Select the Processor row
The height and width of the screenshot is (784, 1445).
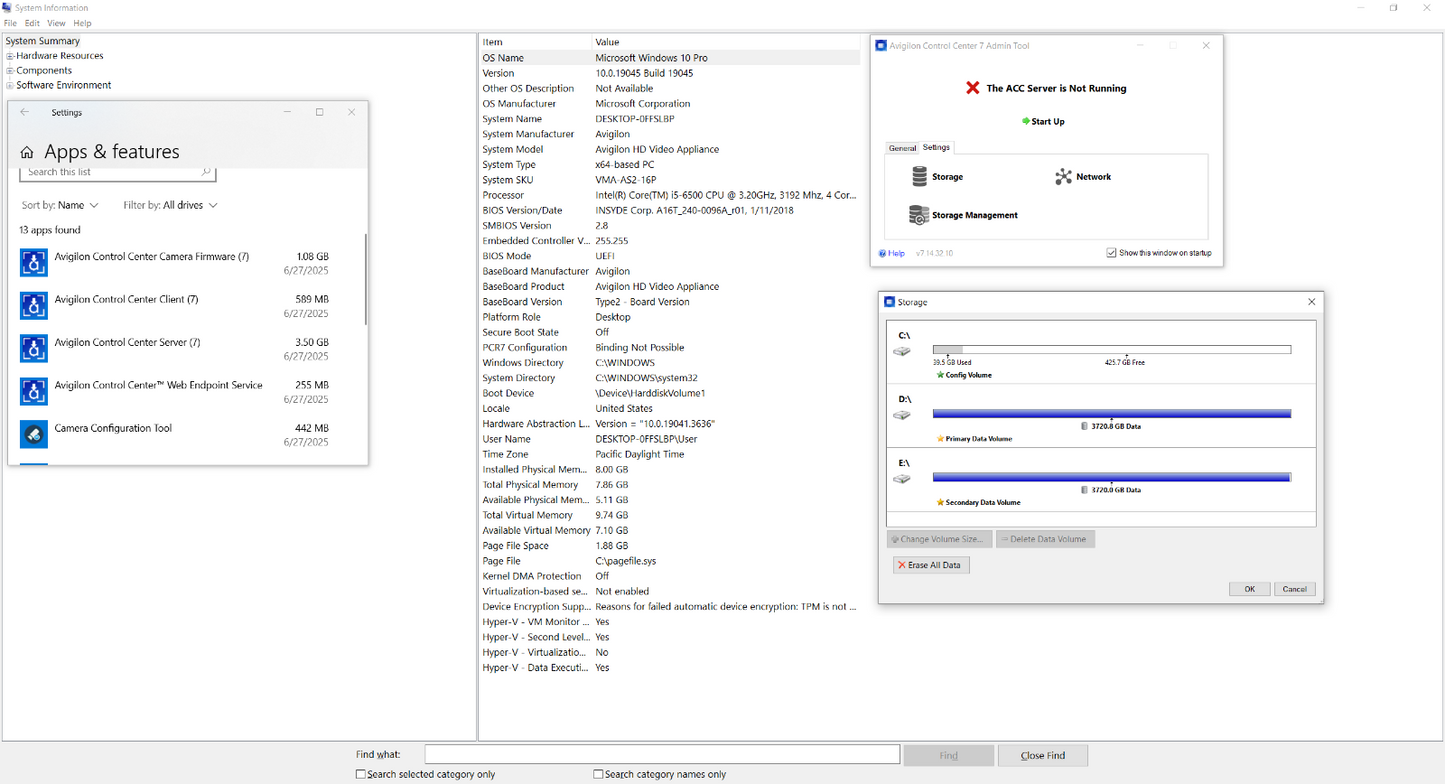pyautogui.click(x=670, y=195)
